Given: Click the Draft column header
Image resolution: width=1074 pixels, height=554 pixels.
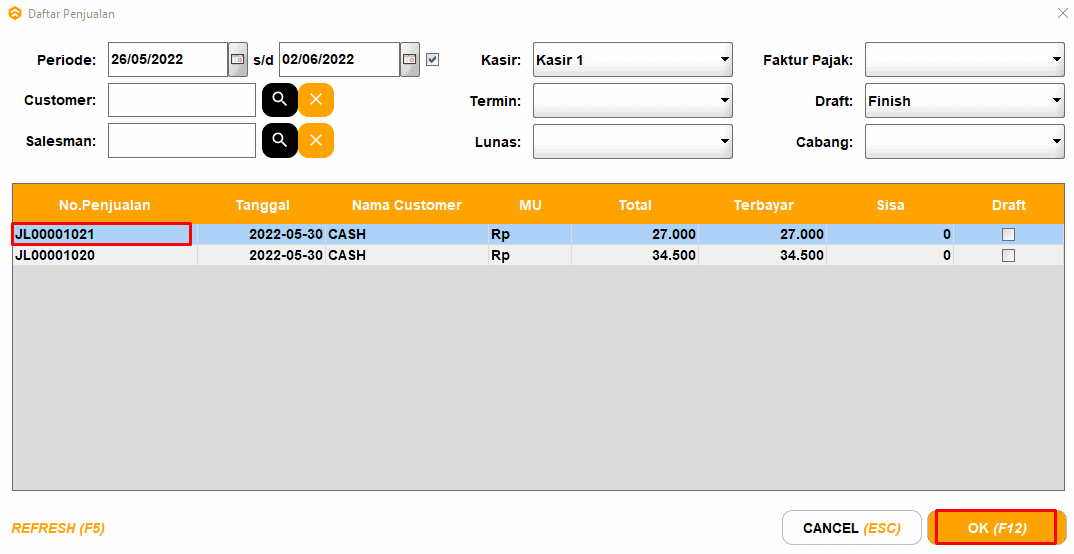Looking at the screenshot, I should [1009, 205].
